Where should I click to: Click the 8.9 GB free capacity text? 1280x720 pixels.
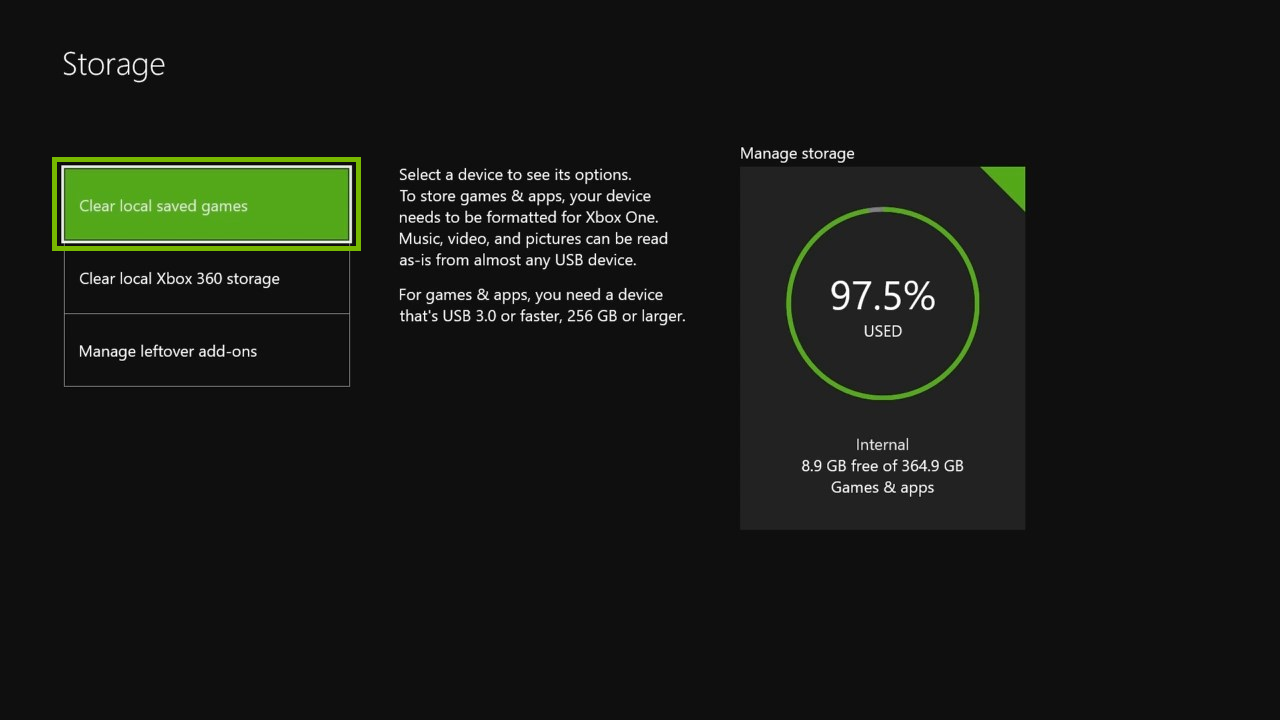point(882,465)
